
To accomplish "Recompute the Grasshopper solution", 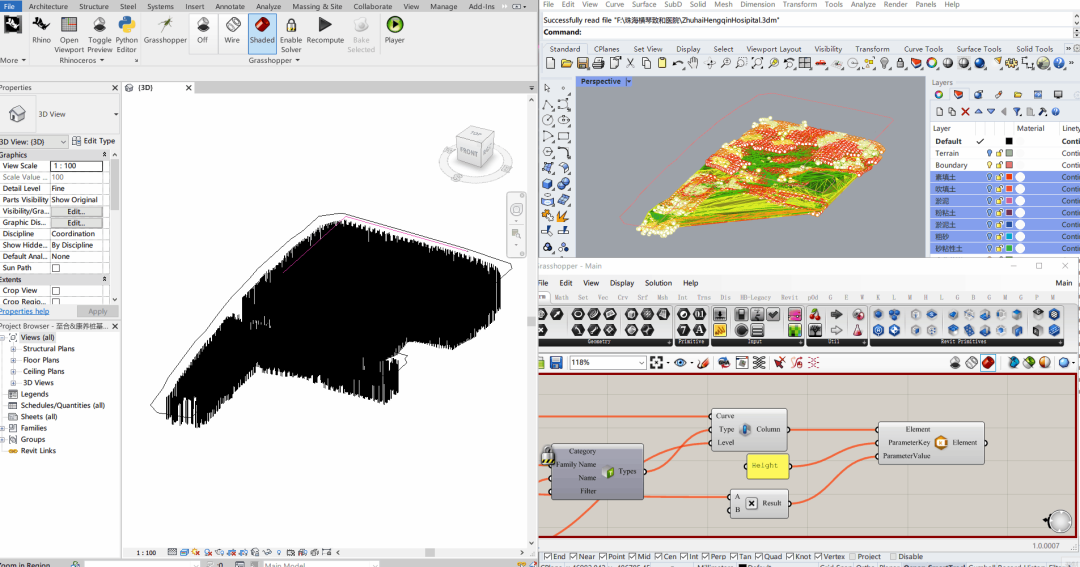I will point(325,30).
